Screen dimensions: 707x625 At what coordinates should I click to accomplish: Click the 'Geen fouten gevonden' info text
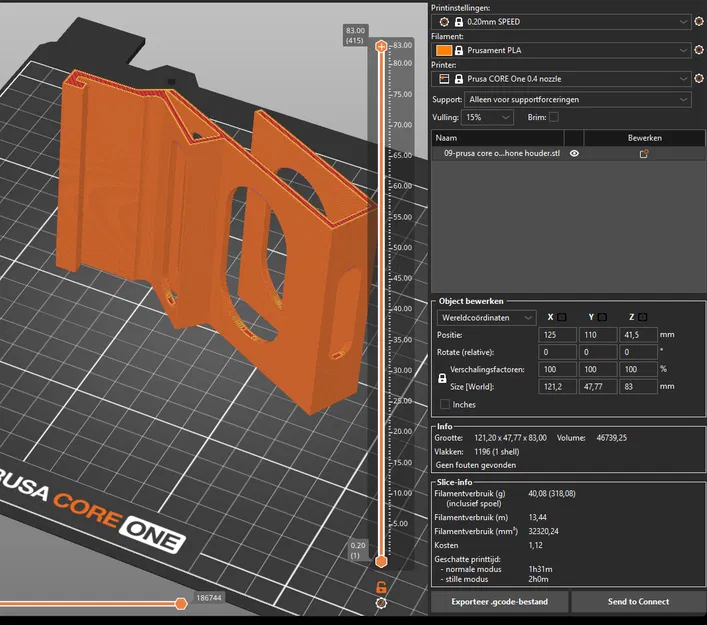476,465
